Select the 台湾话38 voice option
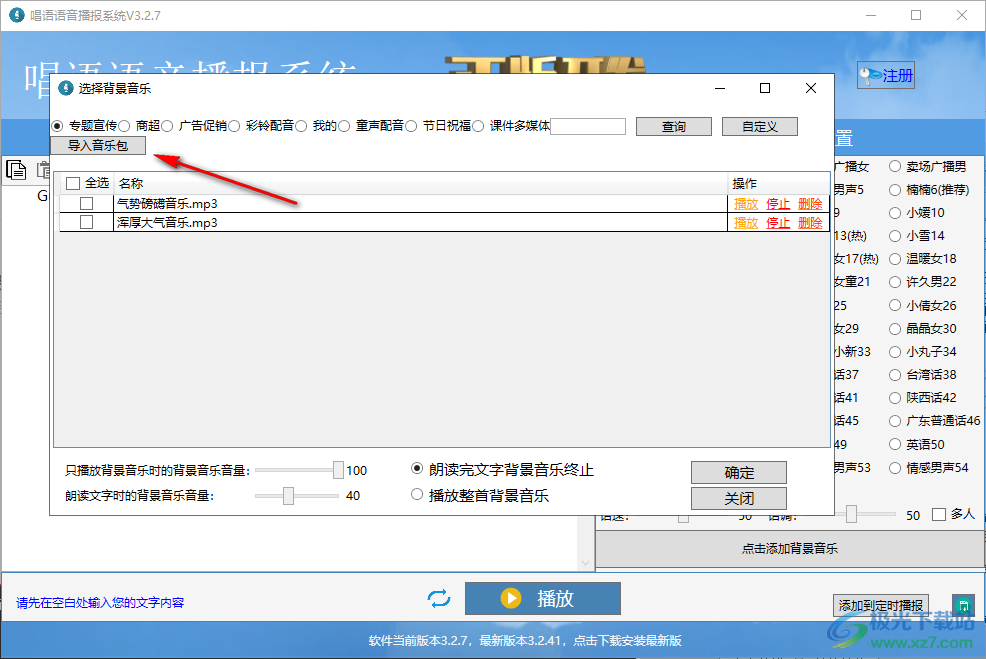The width and height of the screenshot is (986, 659). (896, 374)
